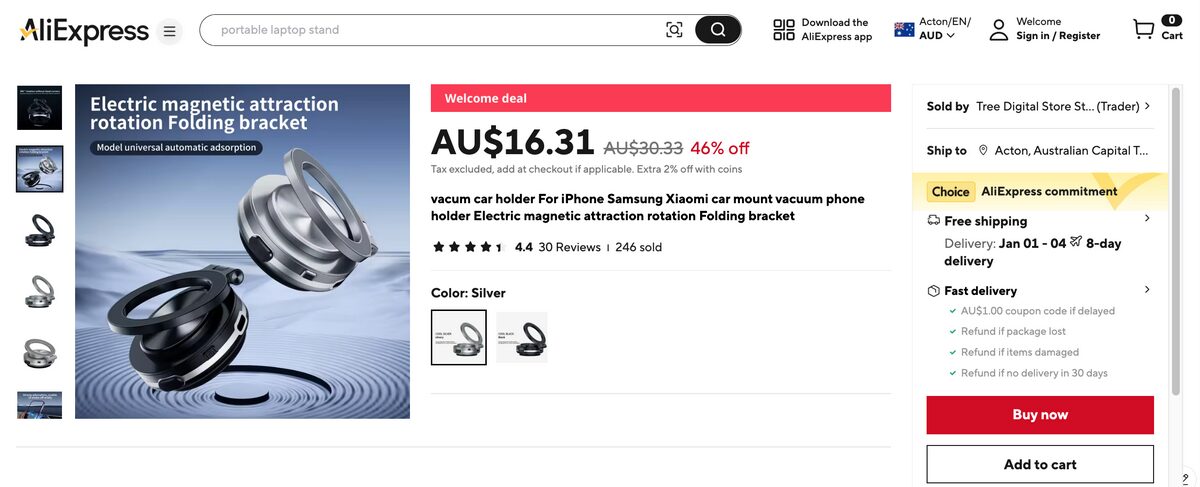Expand the Free shipping details
1200x487 pixels.
(x=1146, y=219)
